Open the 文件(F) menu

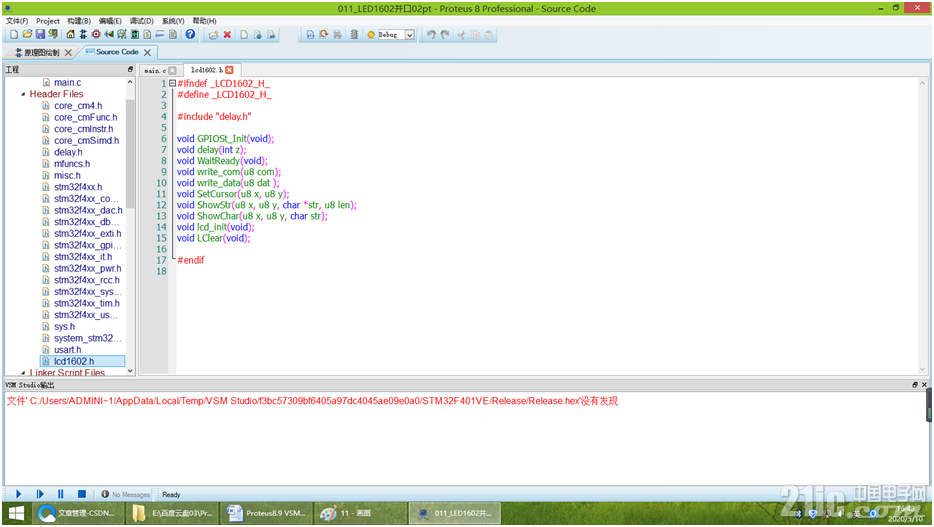(x=17, y=21)
